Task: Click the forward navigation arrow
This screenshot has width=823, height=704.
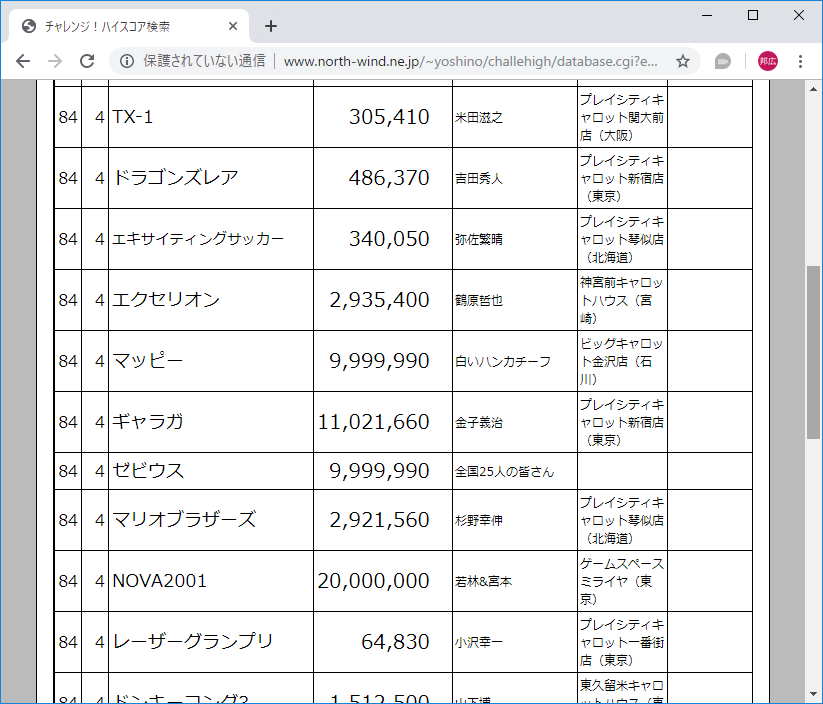Action: pos(55,61)
